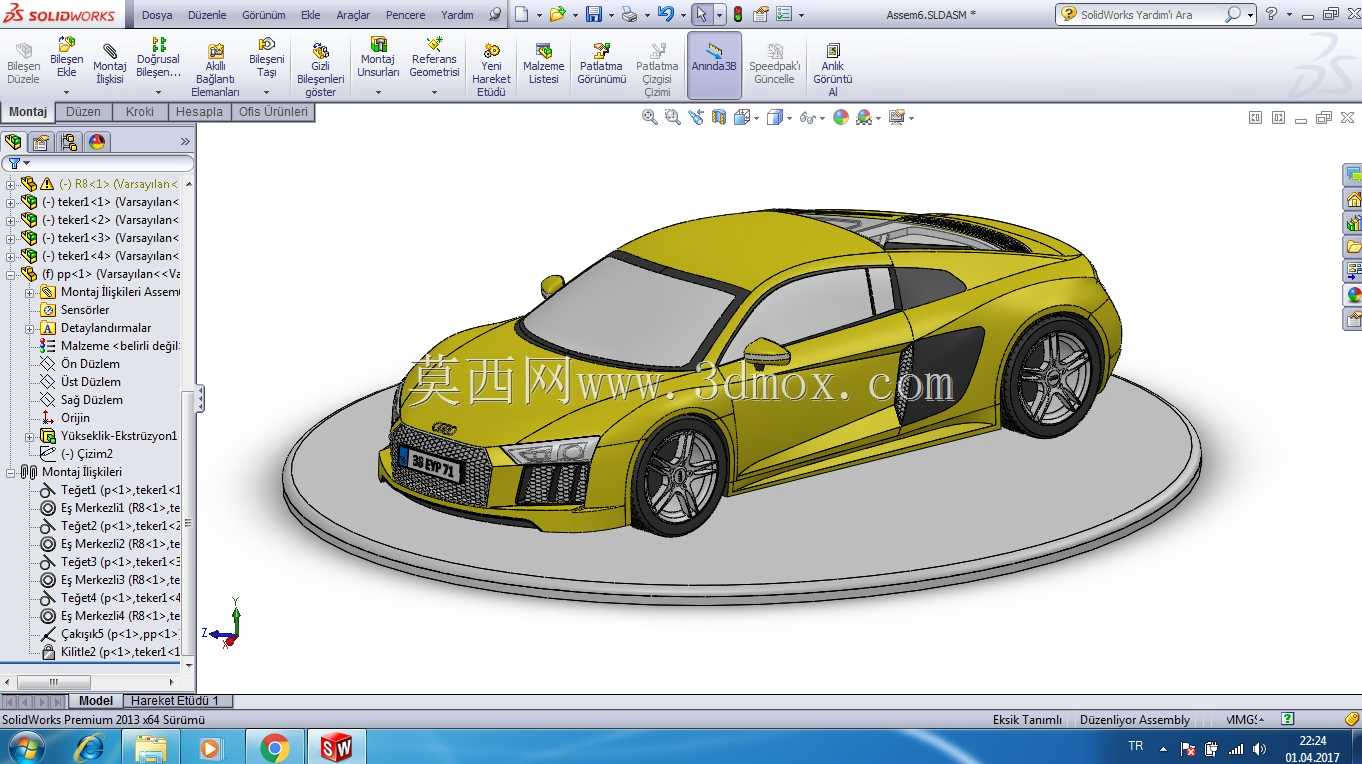
Task: Select the Ön Düzlem plane
Action: tap(90, 364)
